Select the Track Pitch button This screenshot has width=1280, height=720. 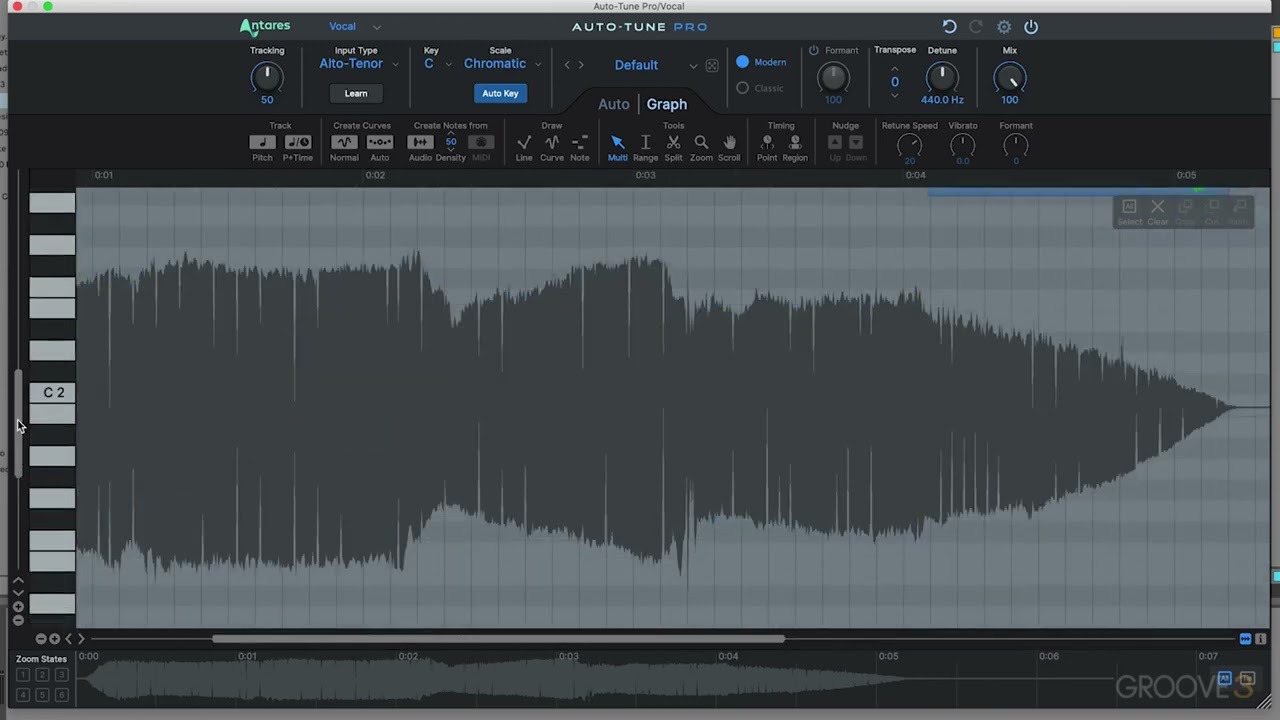click(262, 143)
